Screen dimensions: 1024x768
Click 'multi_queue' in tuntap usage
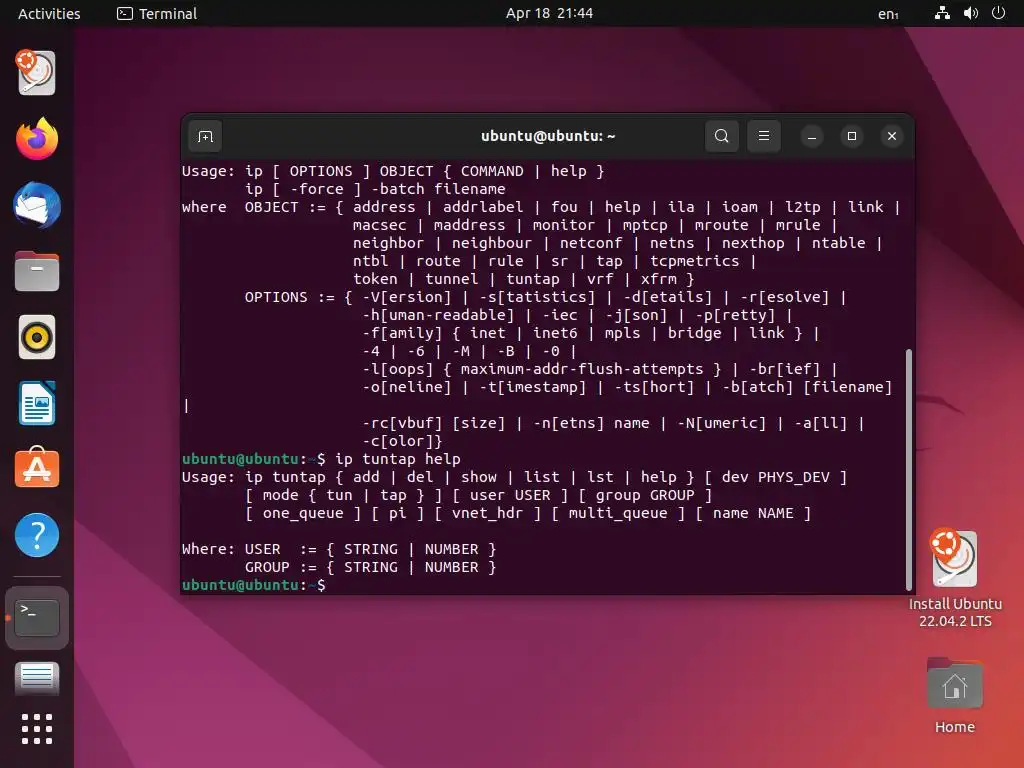click(x=618, y=513)
